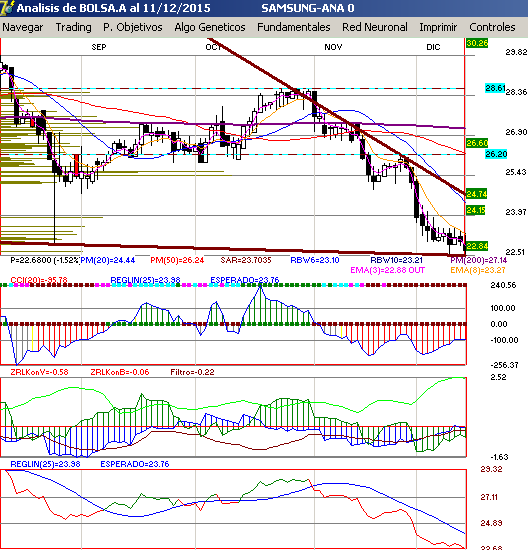Click the application icon in title bar
The image size is (528, 550).
pyautogui.click(x=7, y=8)
